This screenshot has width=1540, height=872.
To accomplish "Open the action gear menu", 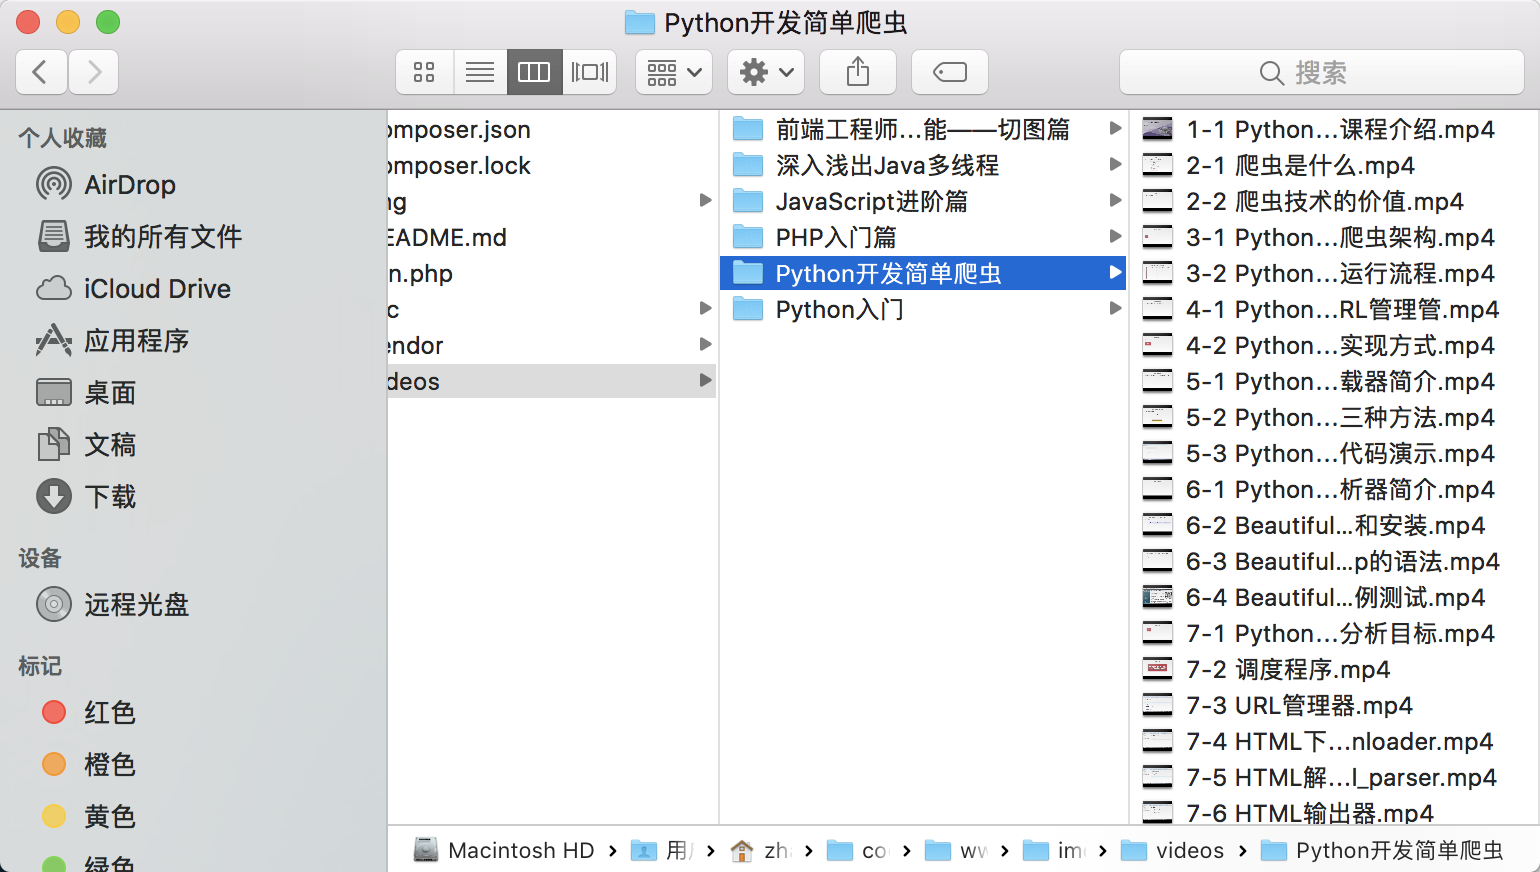I will click(766, 72).
